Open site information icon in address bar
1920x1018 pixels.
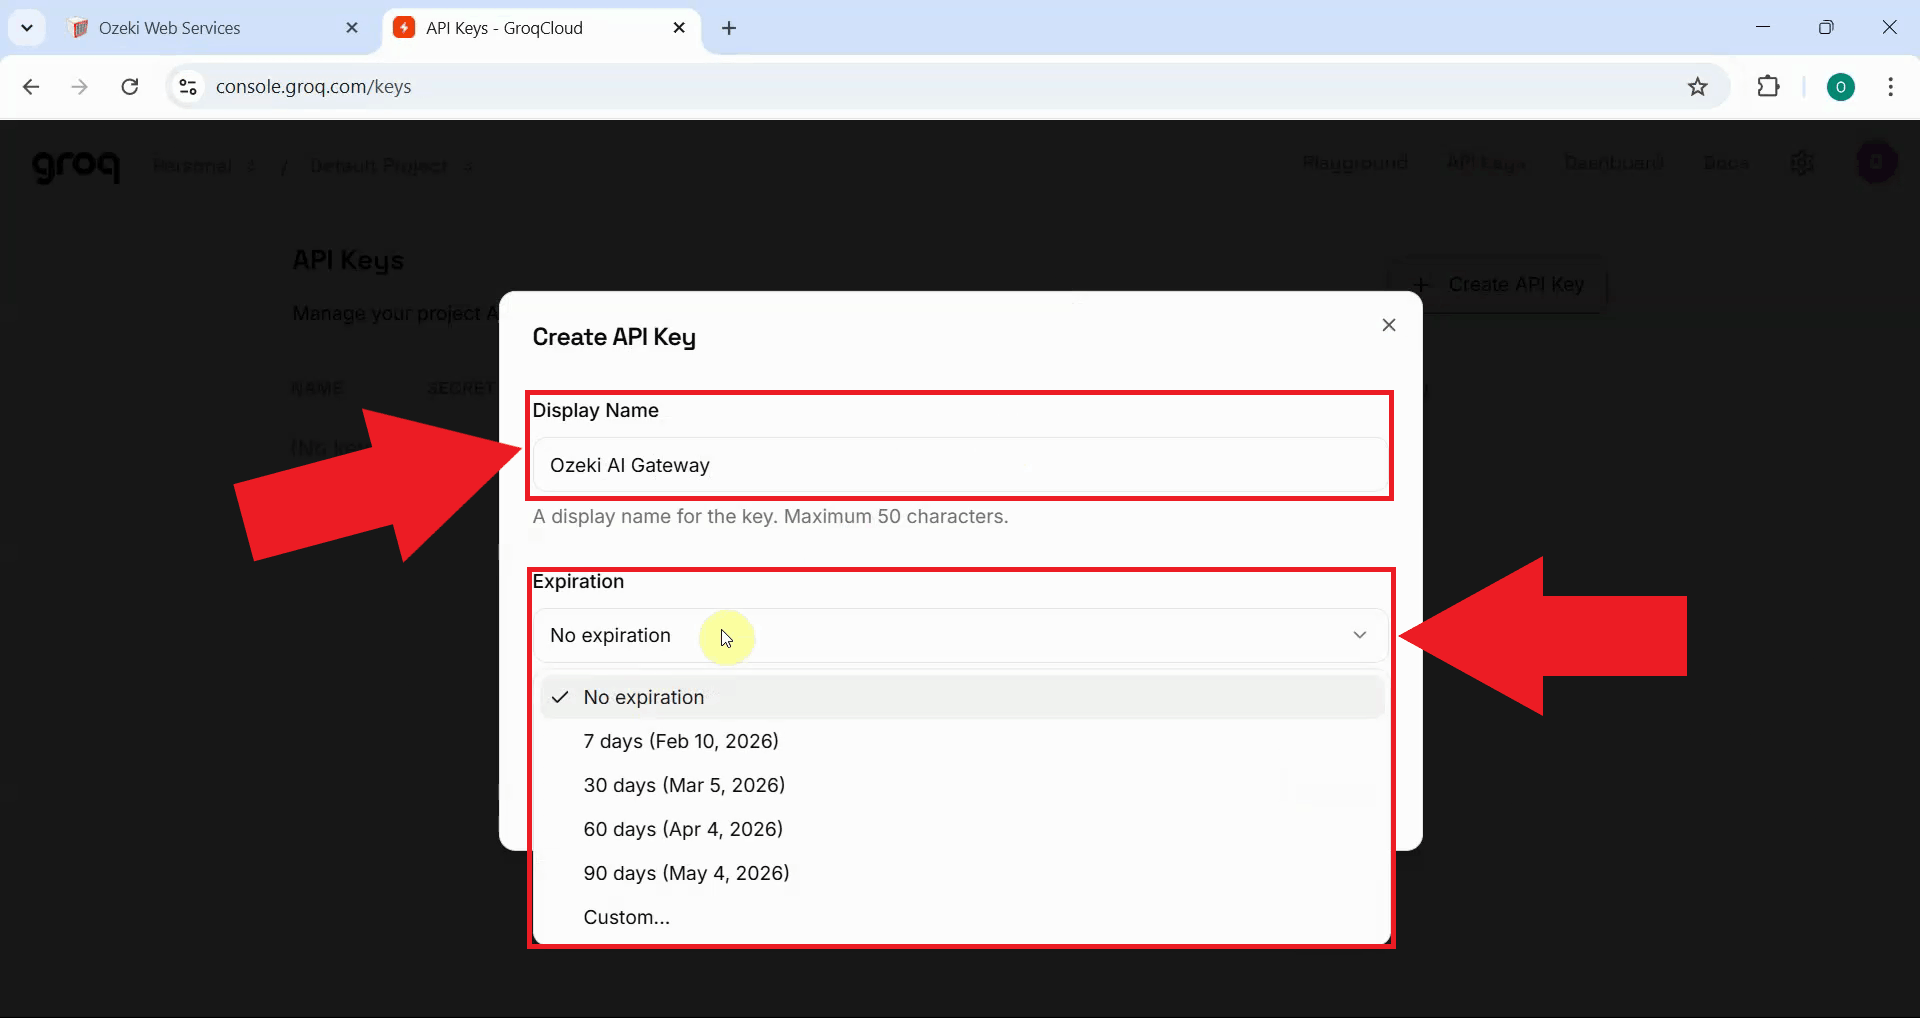click(187, 87)
